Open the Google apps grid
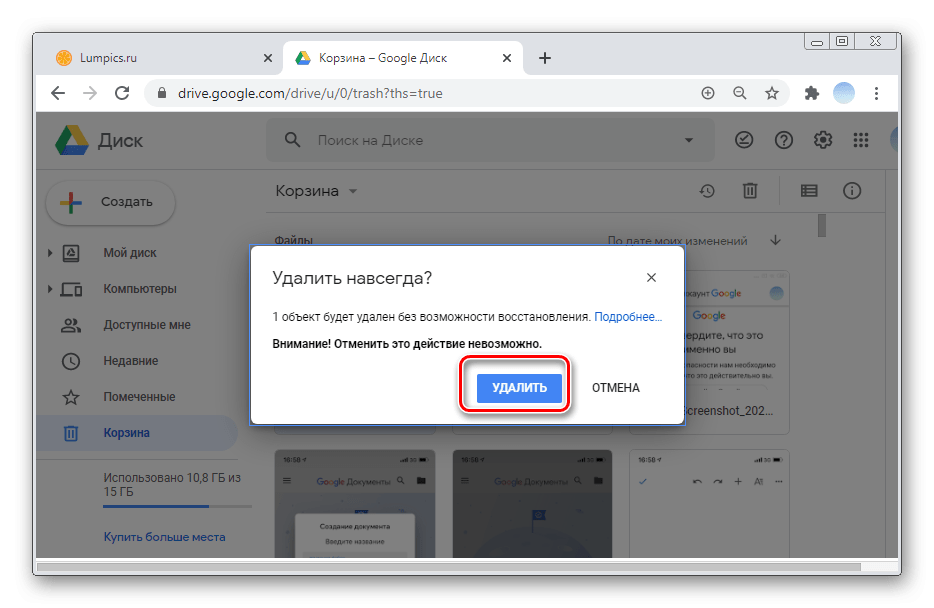Viewport: 934px width, 608px height. pos(861,140)
